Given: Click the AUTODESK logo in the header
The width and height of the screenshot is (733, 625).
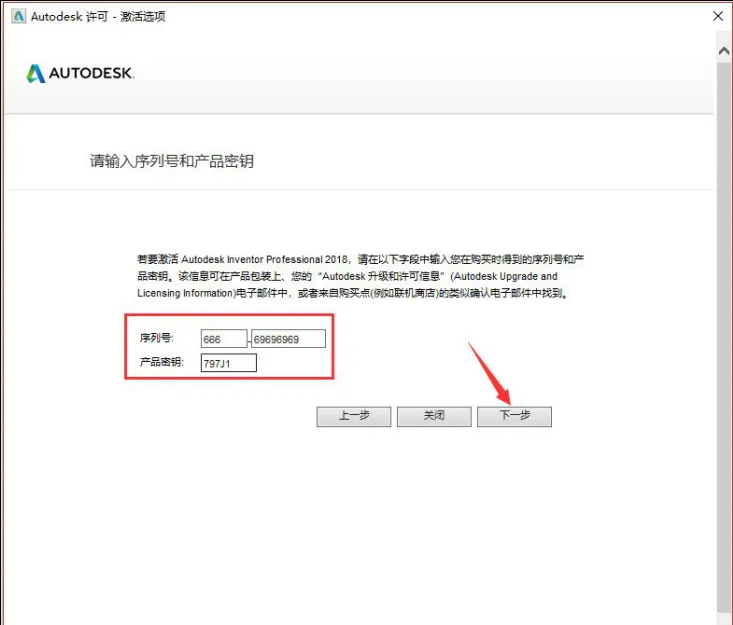Looking at the screenshot, I should 80,73.
